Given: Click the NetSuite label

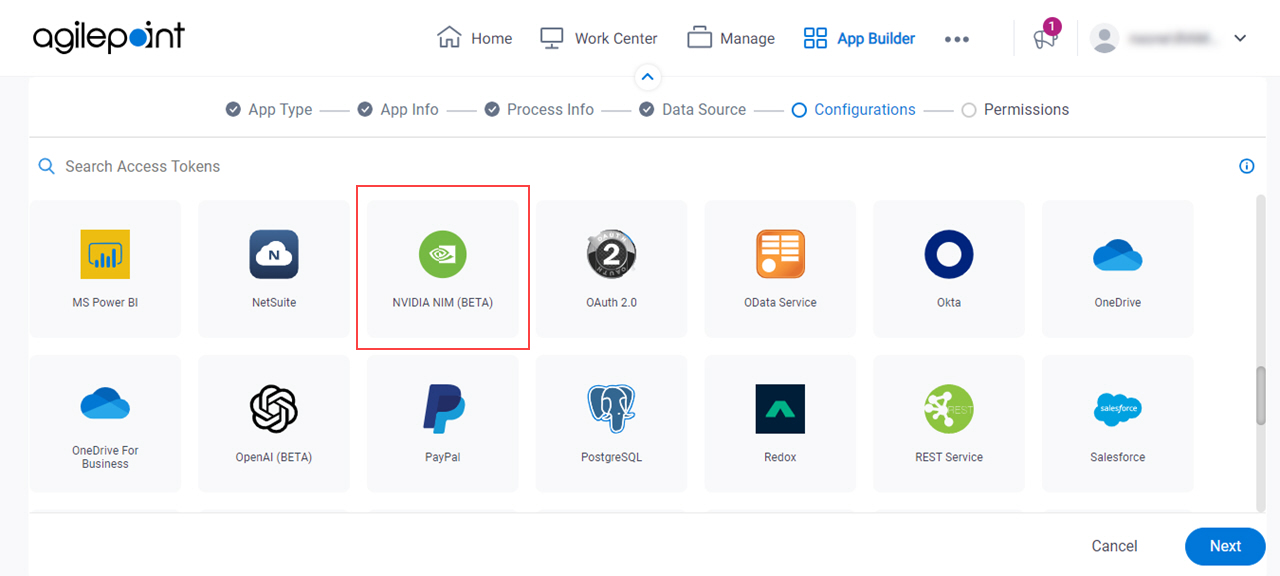Looking at the screenshot, I should 274,303.
